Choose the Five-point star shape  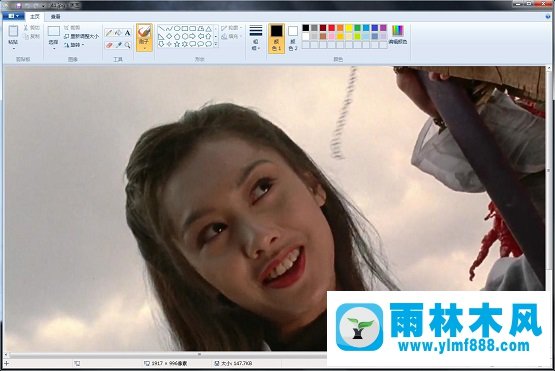(x=177, y=44)
